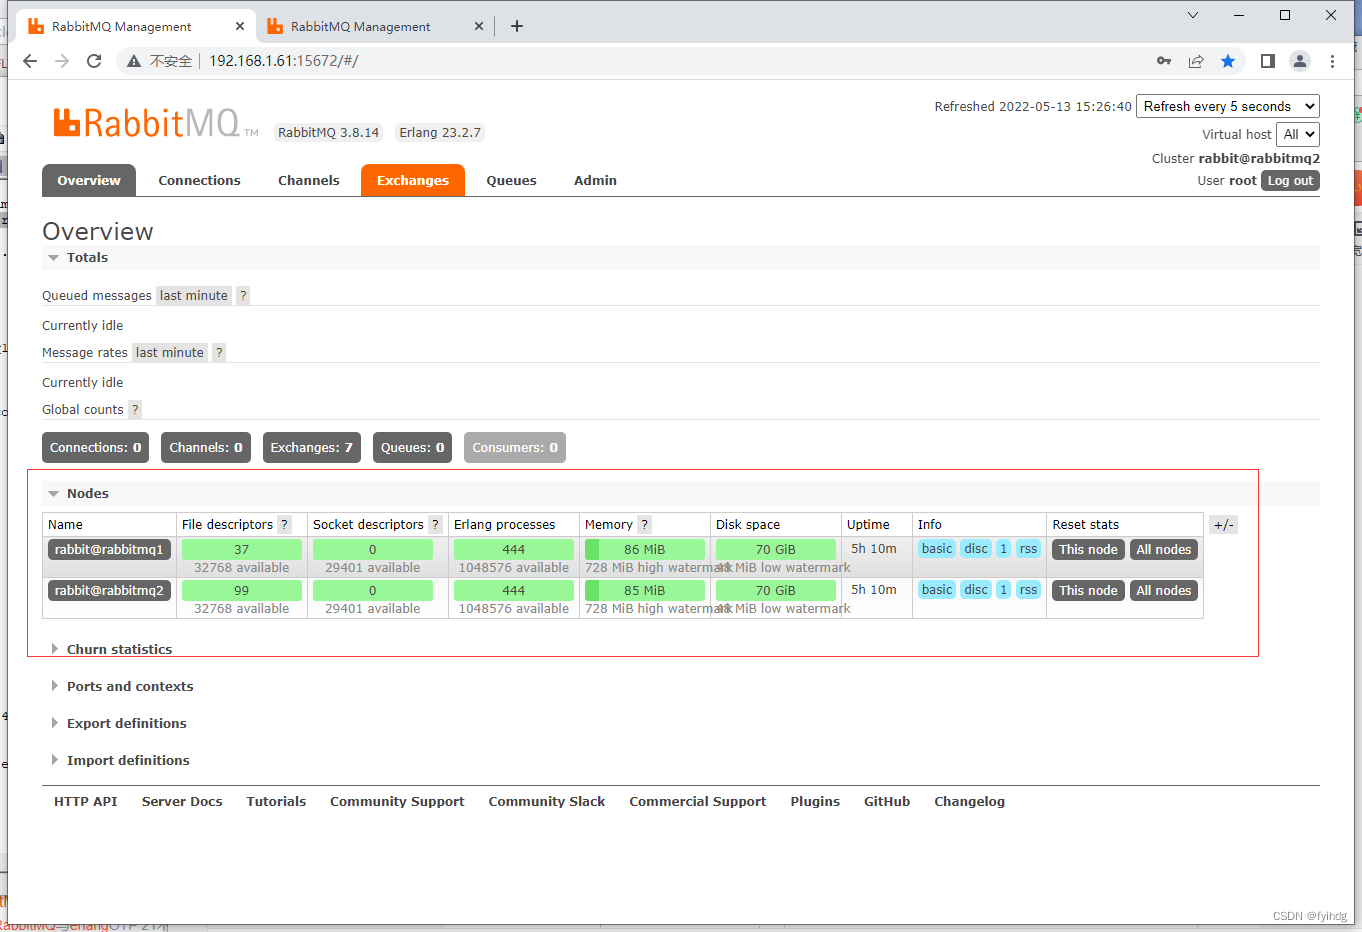Open the Chrome profile avatar icon
Image resolution: width=1362 pixels, height=932 pixels.
pyautogui.click(x=1300, y=61)
